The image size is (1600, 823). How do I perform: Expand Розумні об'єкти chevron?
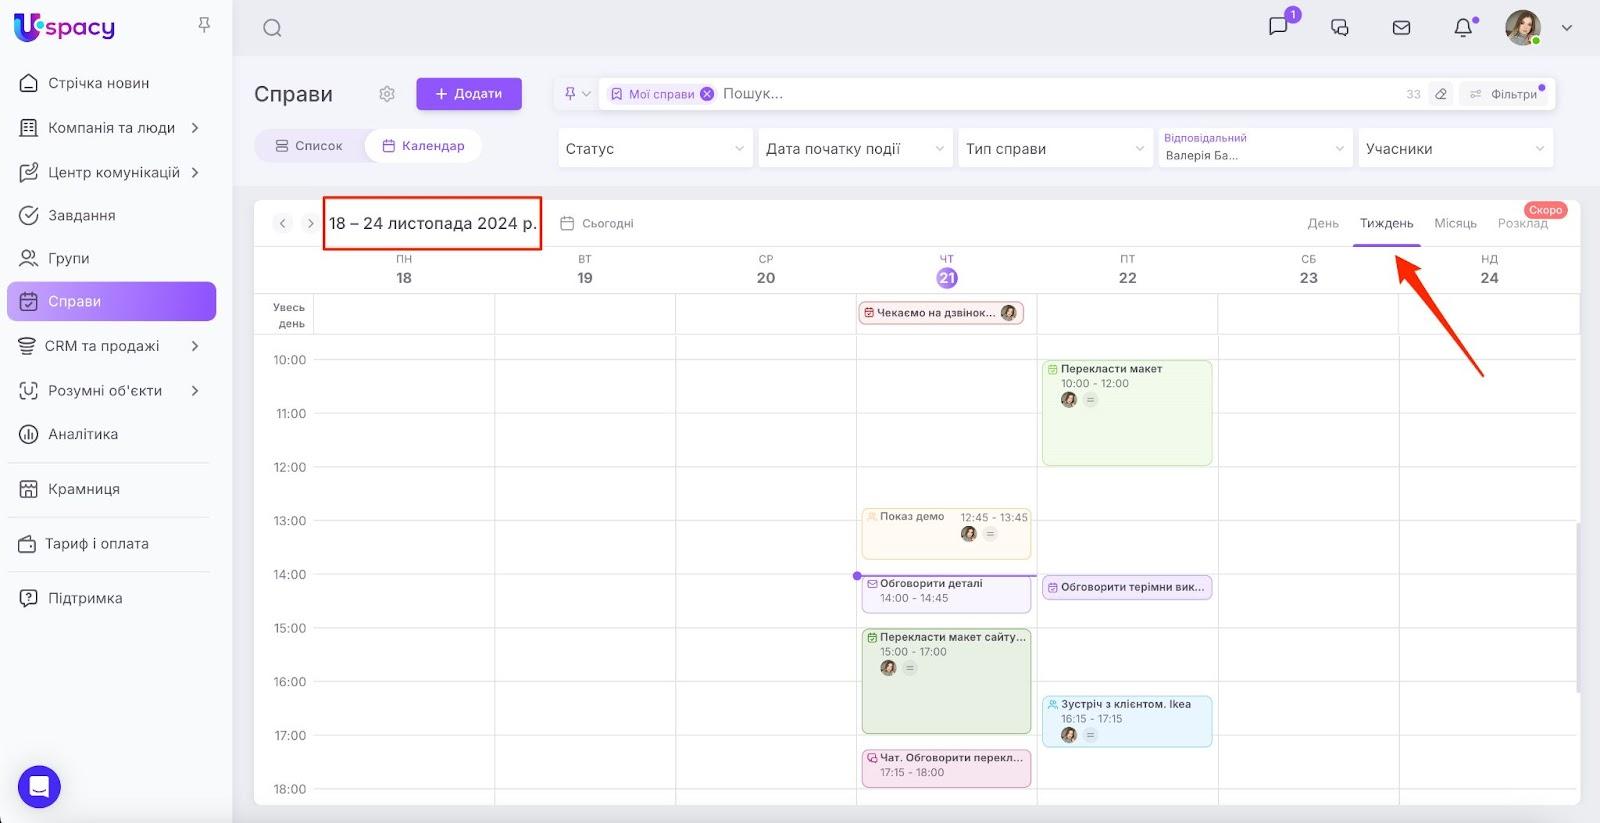(x=195, y=390)
